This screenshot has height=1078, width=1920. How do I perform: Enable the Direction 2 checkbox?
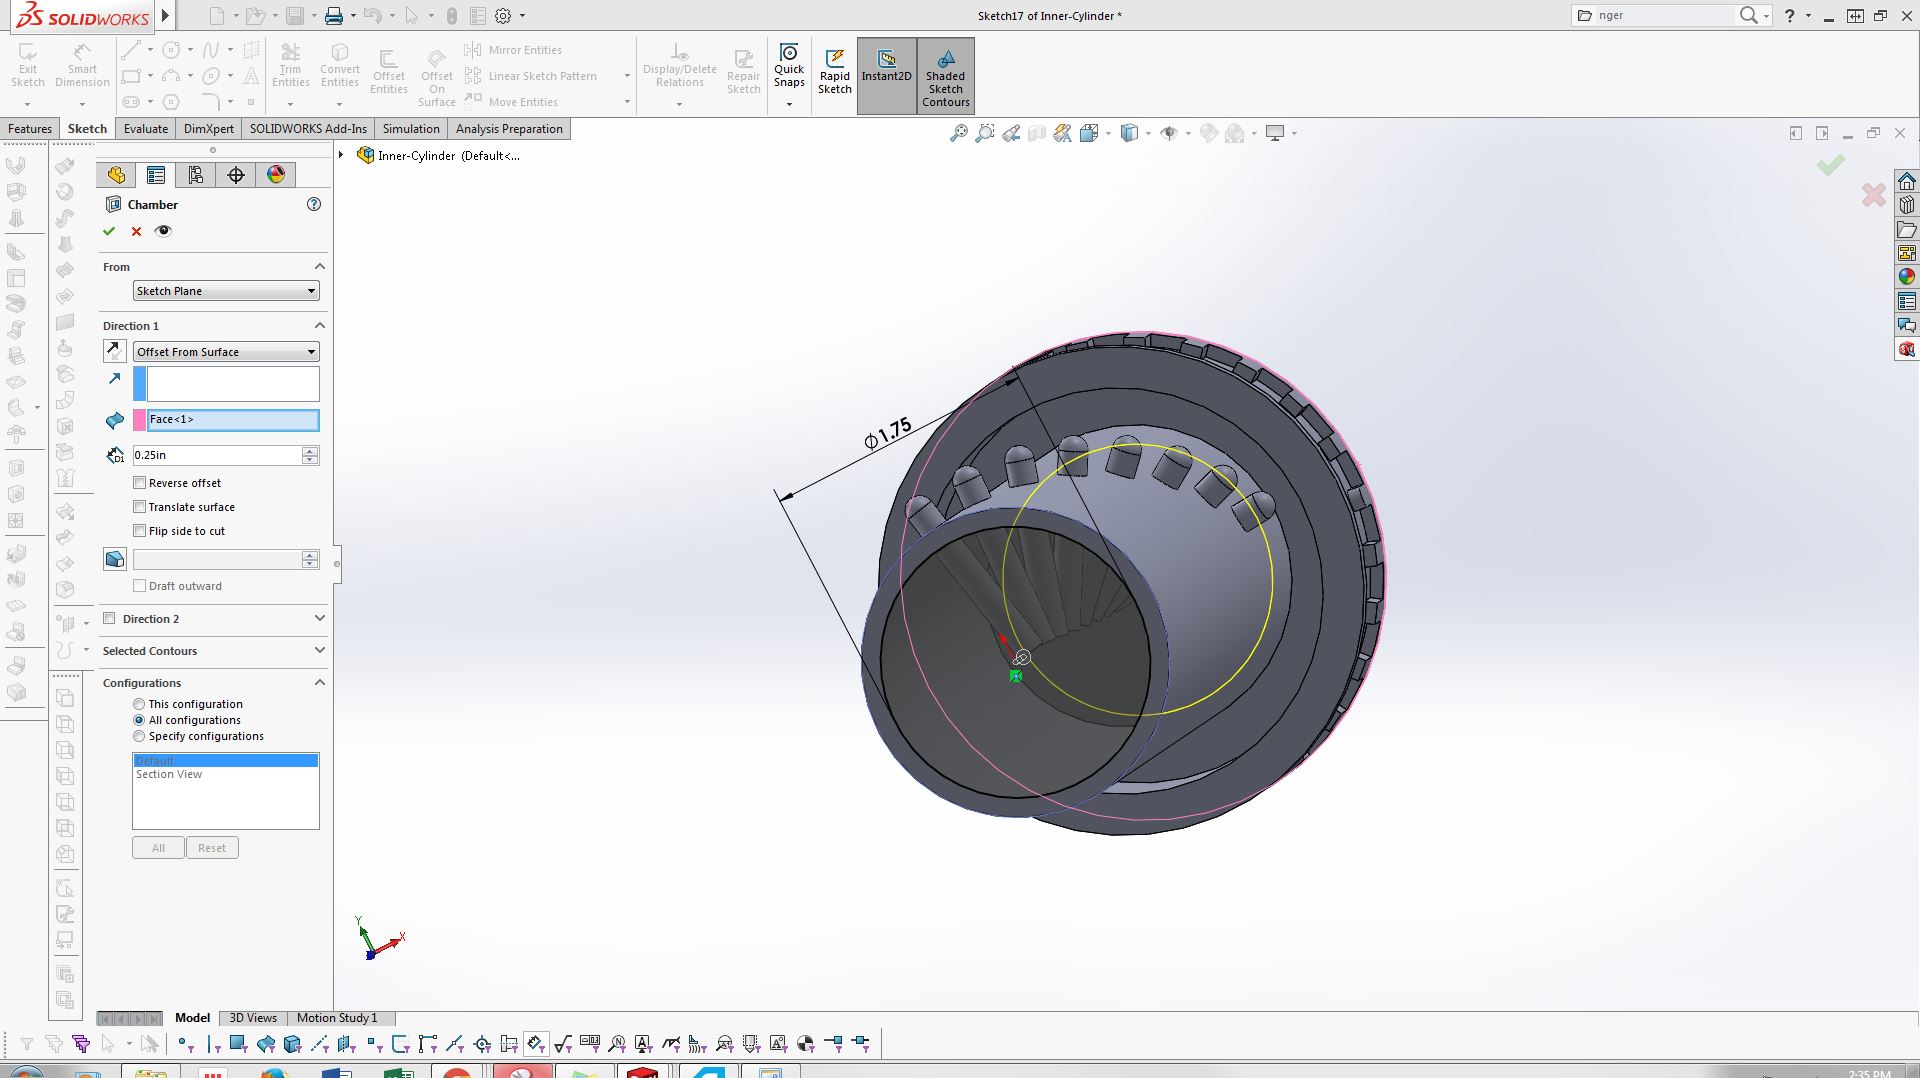tap(110, 619)
